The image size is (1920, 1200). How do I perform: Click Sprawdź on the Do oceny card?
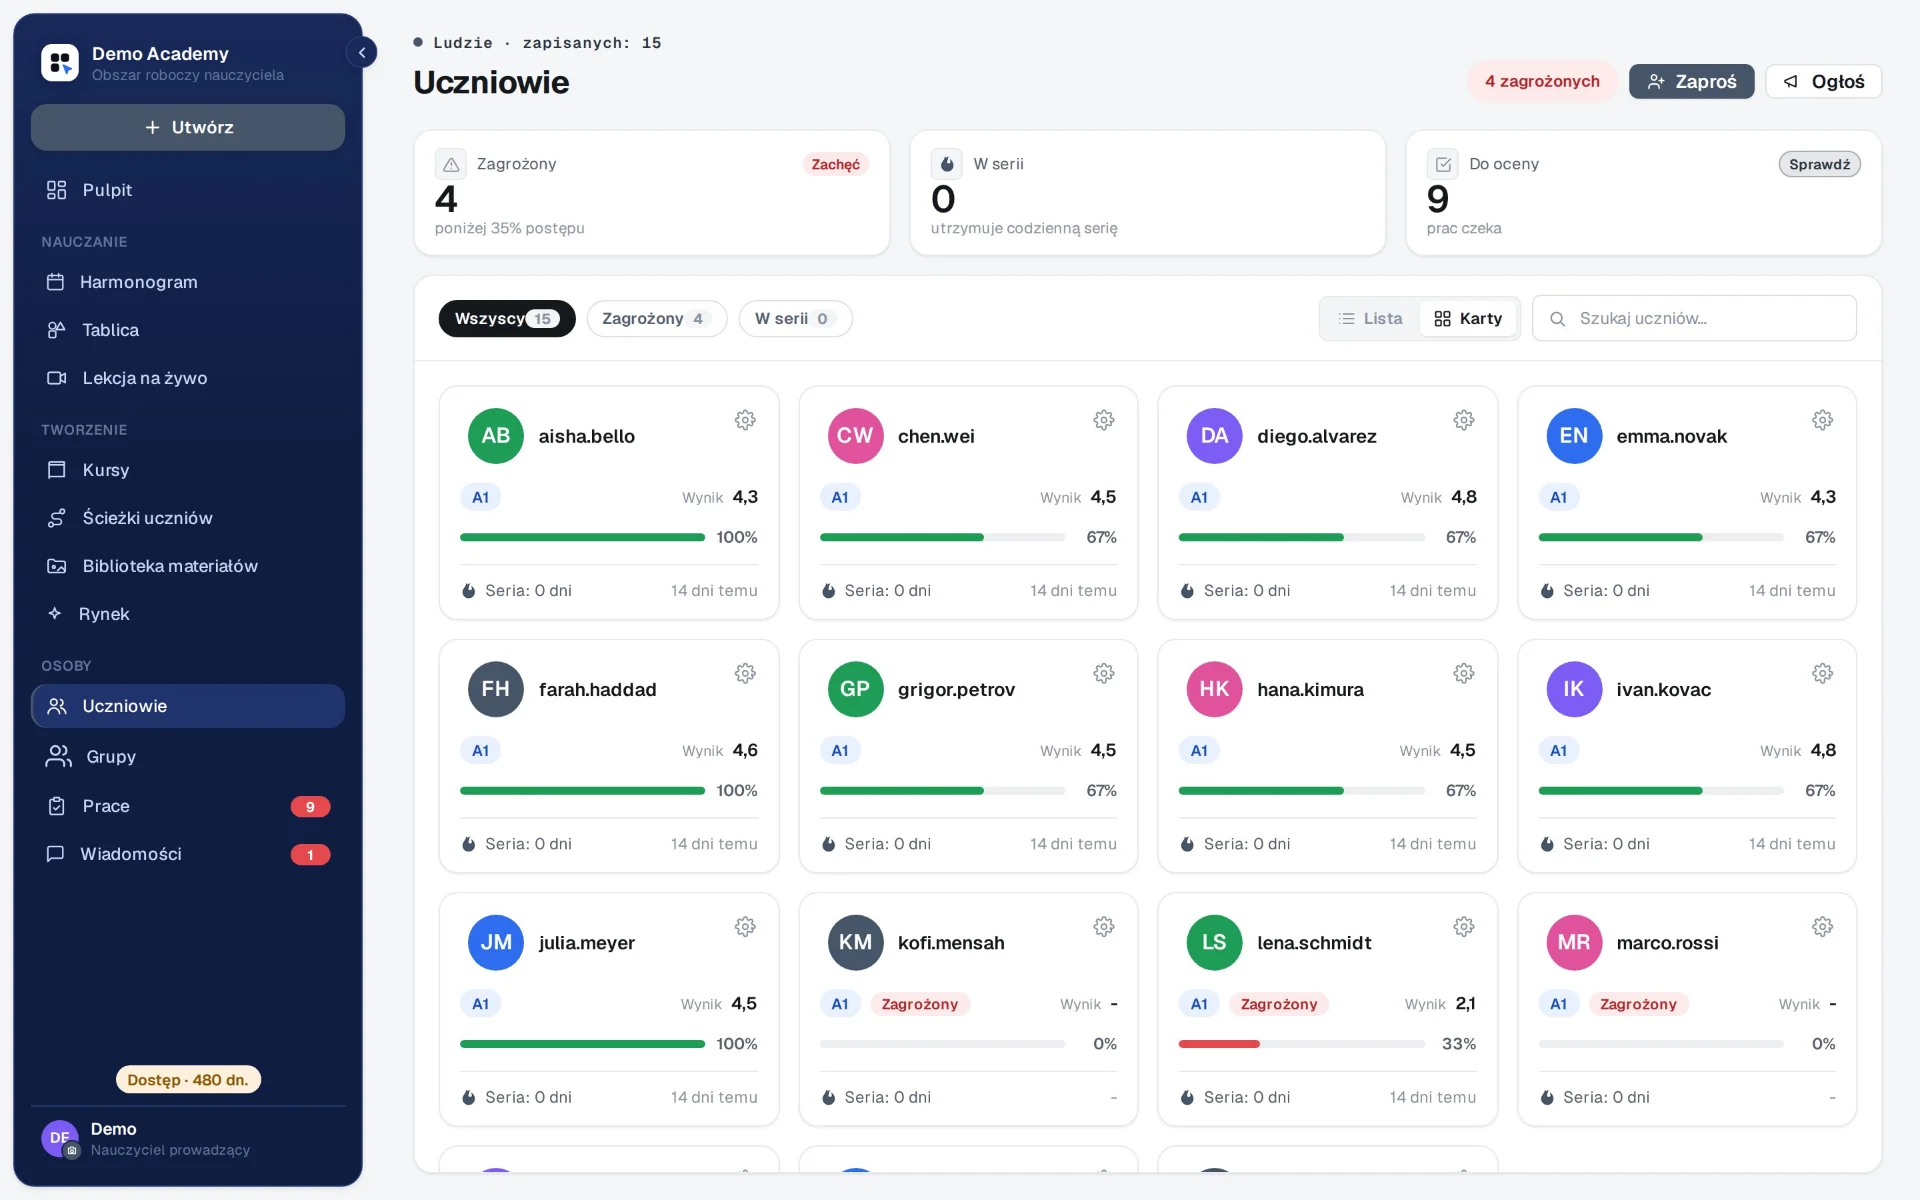point(1819,164)
